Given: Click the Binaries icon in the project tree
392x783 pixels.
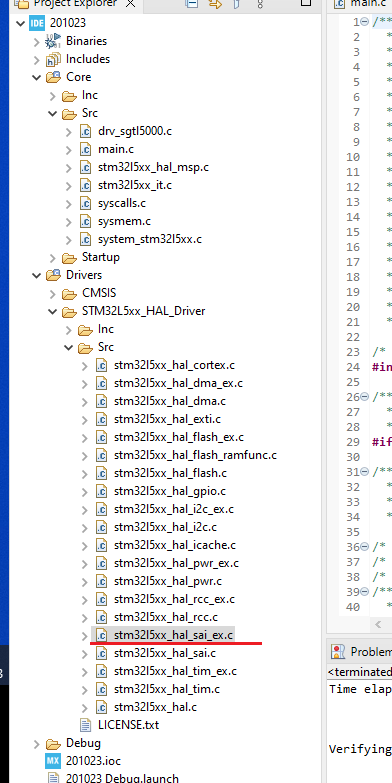Looking at the screenshot, I should click(53, 41).
